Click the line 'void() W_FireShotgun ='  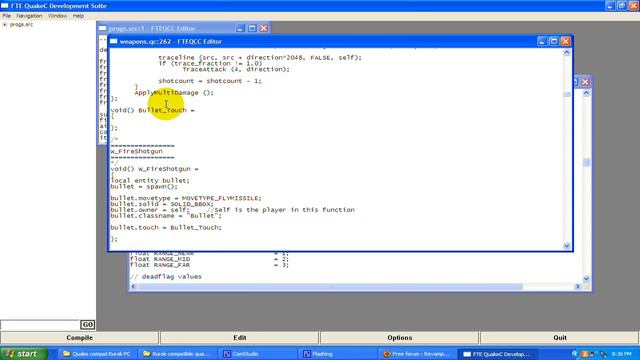pyautogui.click(x=154, y=169)
